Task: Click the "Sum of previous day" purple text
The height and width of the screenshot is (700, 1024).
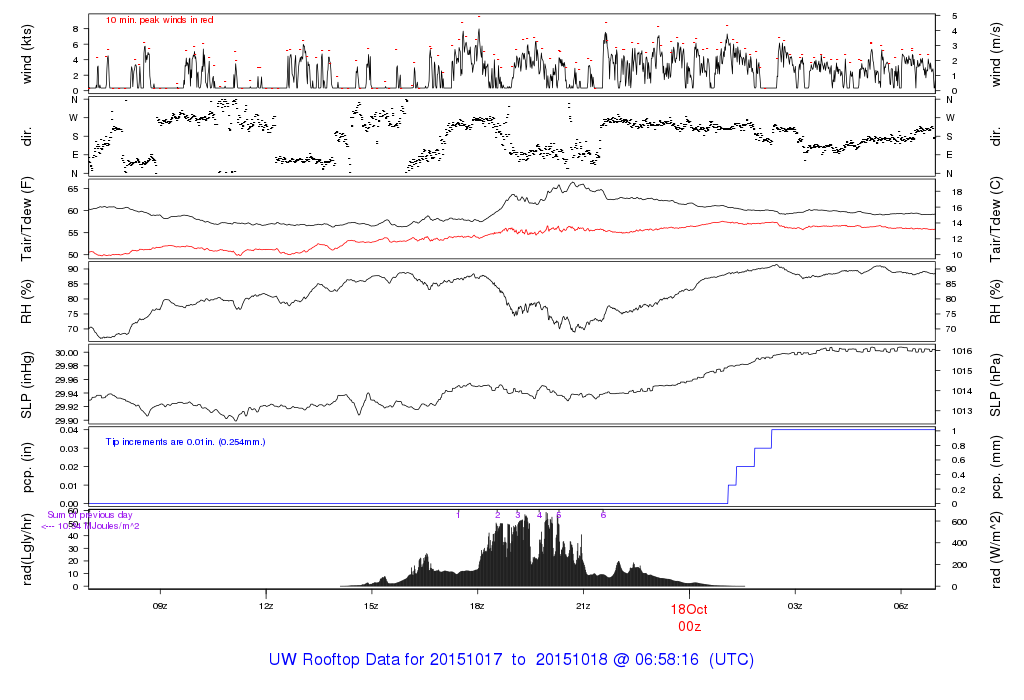Action: pos(90,515)
